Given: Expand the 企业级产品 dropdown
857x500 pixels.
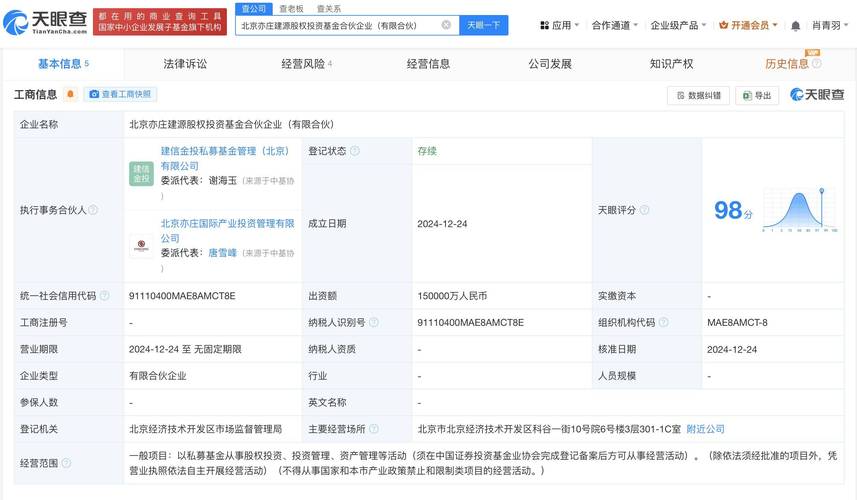Looking at the screenshot, I should click(x=678, y=25).
